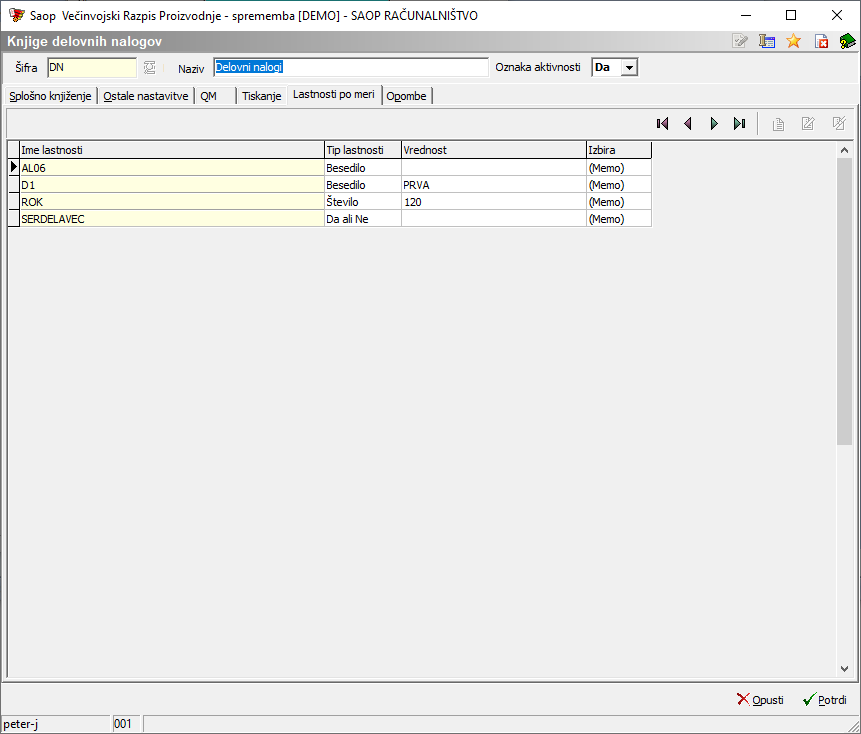Open the Oznaka aktivnosti dropdown
Screen dimensions: 861x734
(x=629, y=68)
